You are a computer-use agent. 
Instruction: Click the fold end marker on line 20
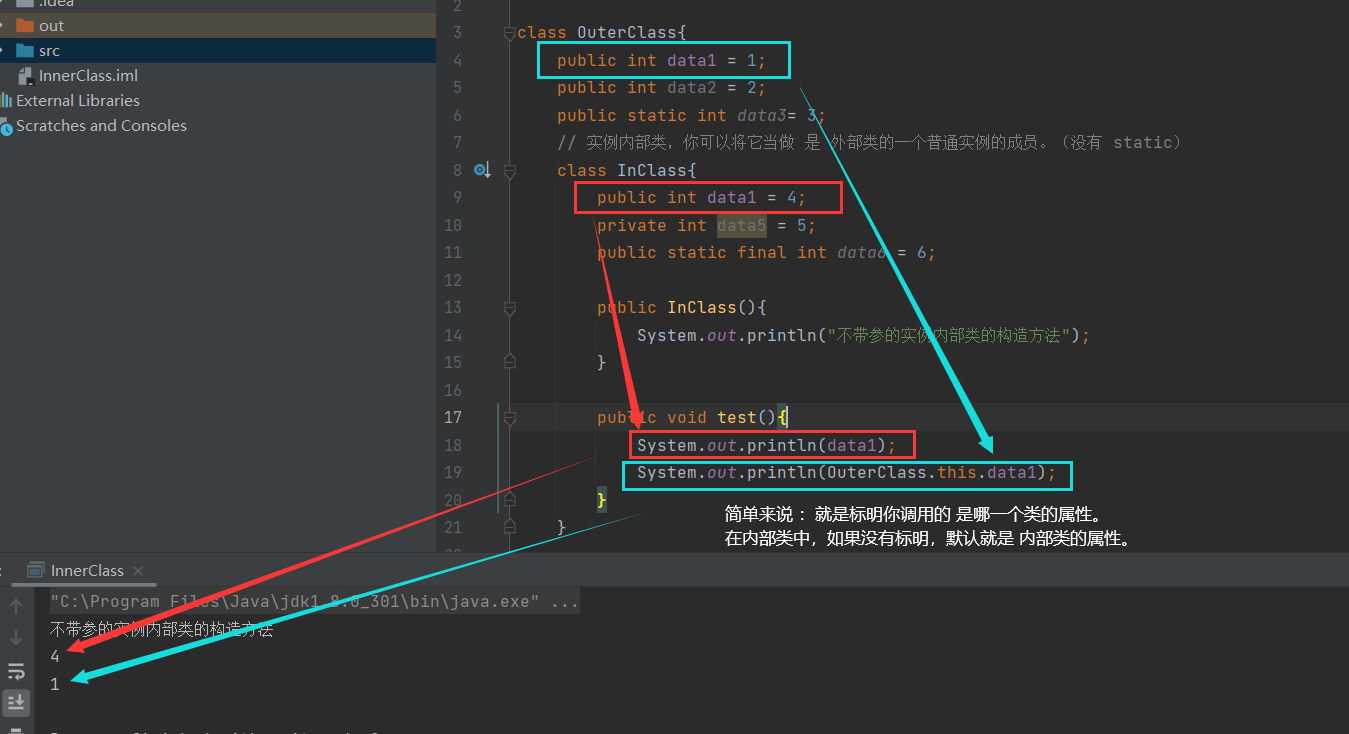tap(510, 498)
